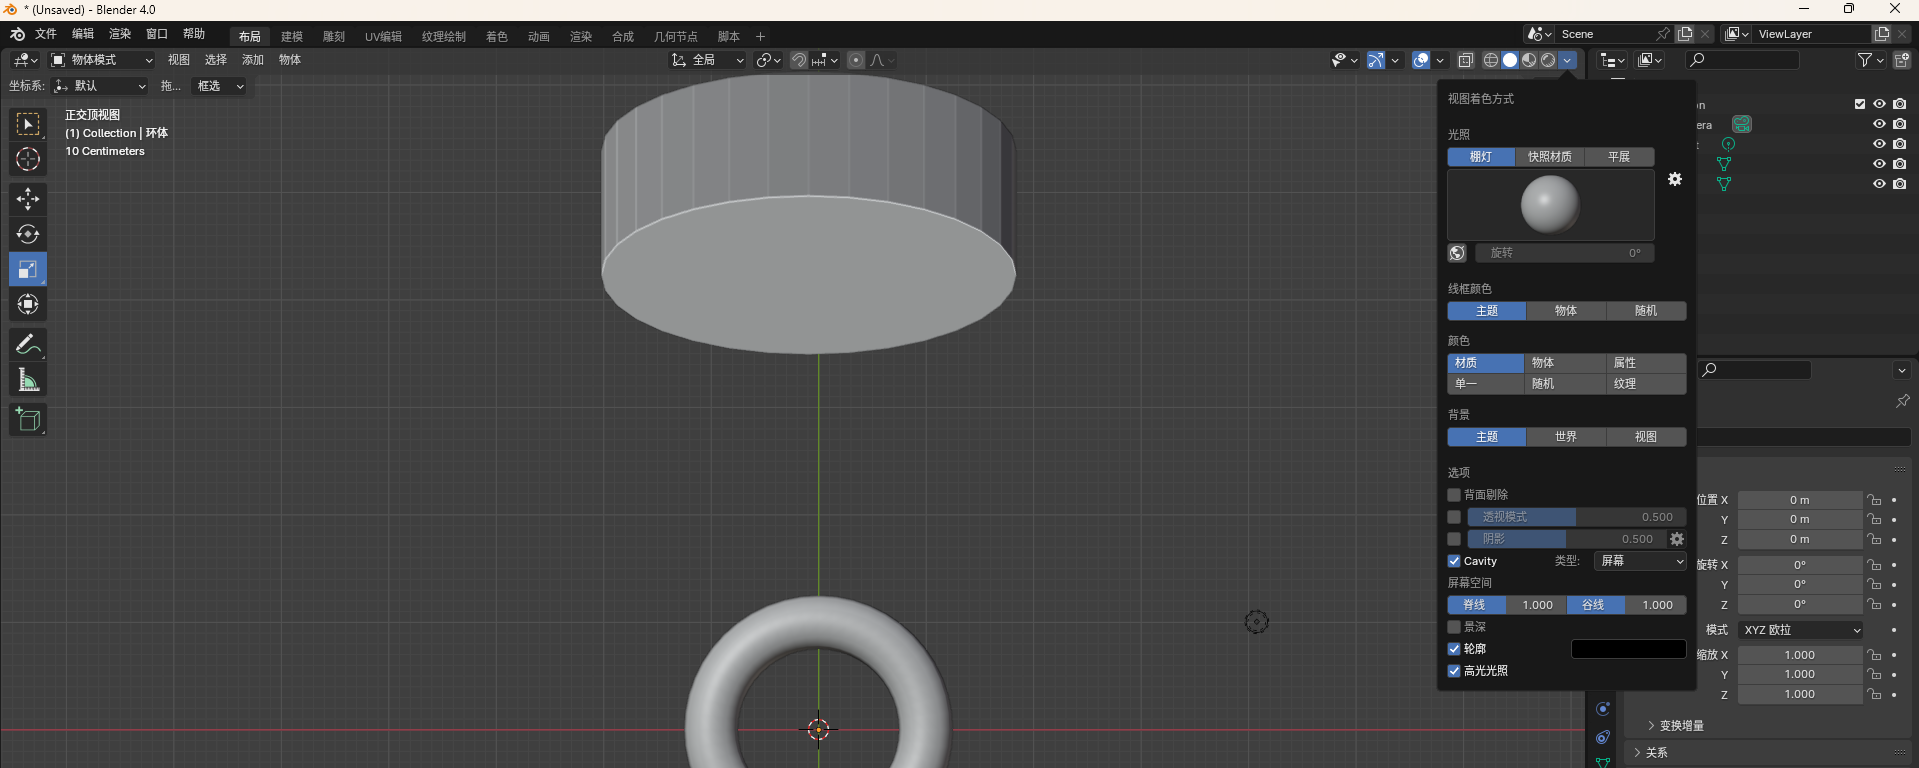Screen dimensions: 1919x768
Task: Enable the 背面剔除 backface culling checkbox
Action: click(1454, 495)
